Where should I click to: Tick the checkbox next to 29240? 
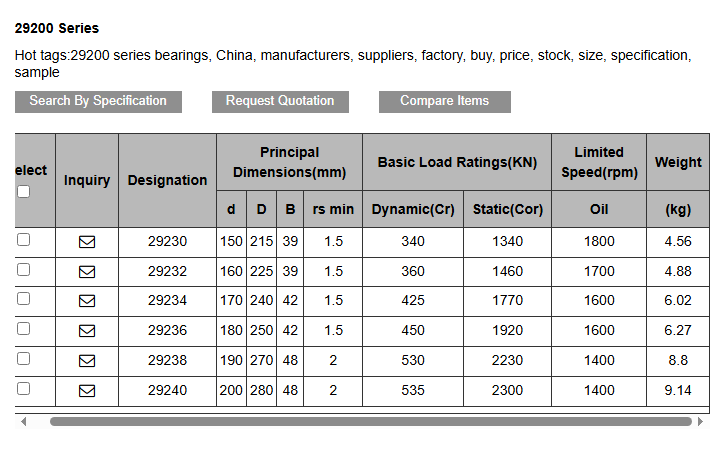point(24,389)
